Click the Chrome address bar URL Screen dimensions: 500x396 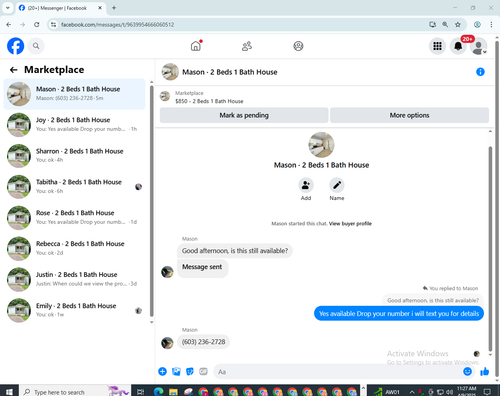click(117, 25)
